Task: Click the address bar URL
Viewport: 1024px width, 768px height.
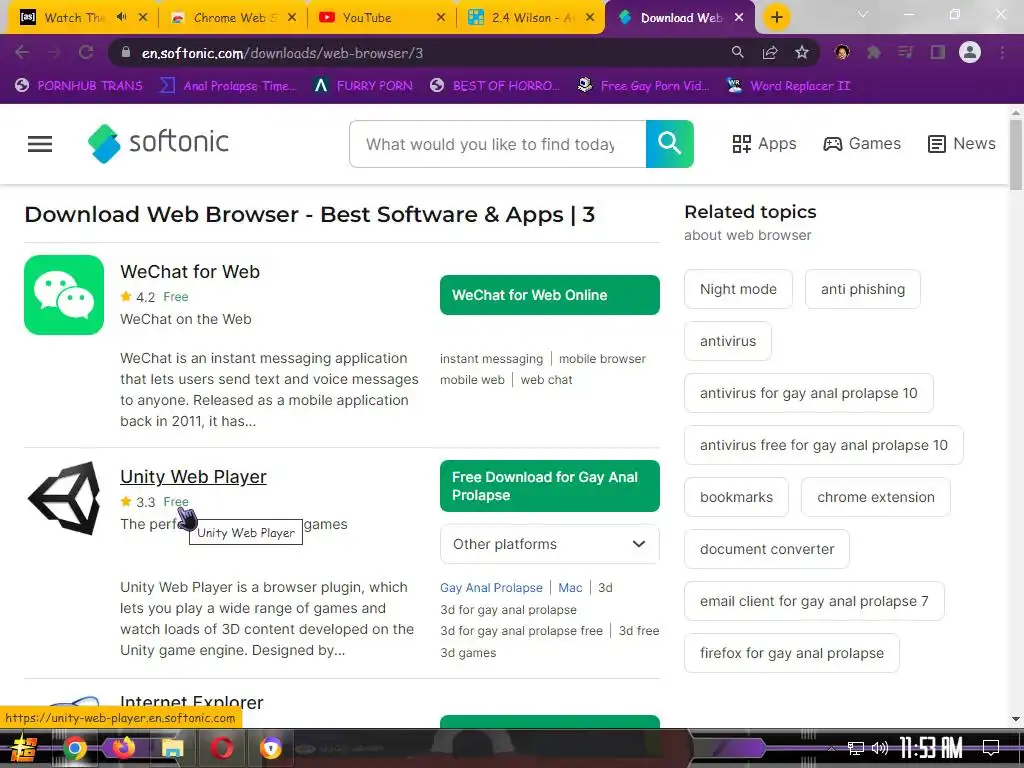Action: (282, 53)
